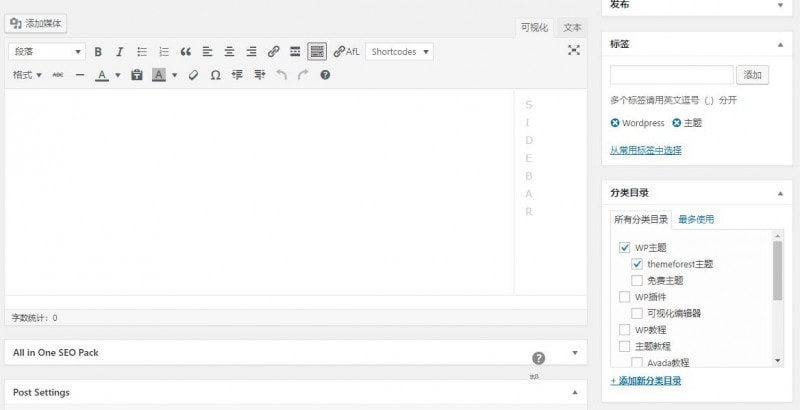Click the clear formatting eraser icon

pyautogui.click(x=194, y=75)
